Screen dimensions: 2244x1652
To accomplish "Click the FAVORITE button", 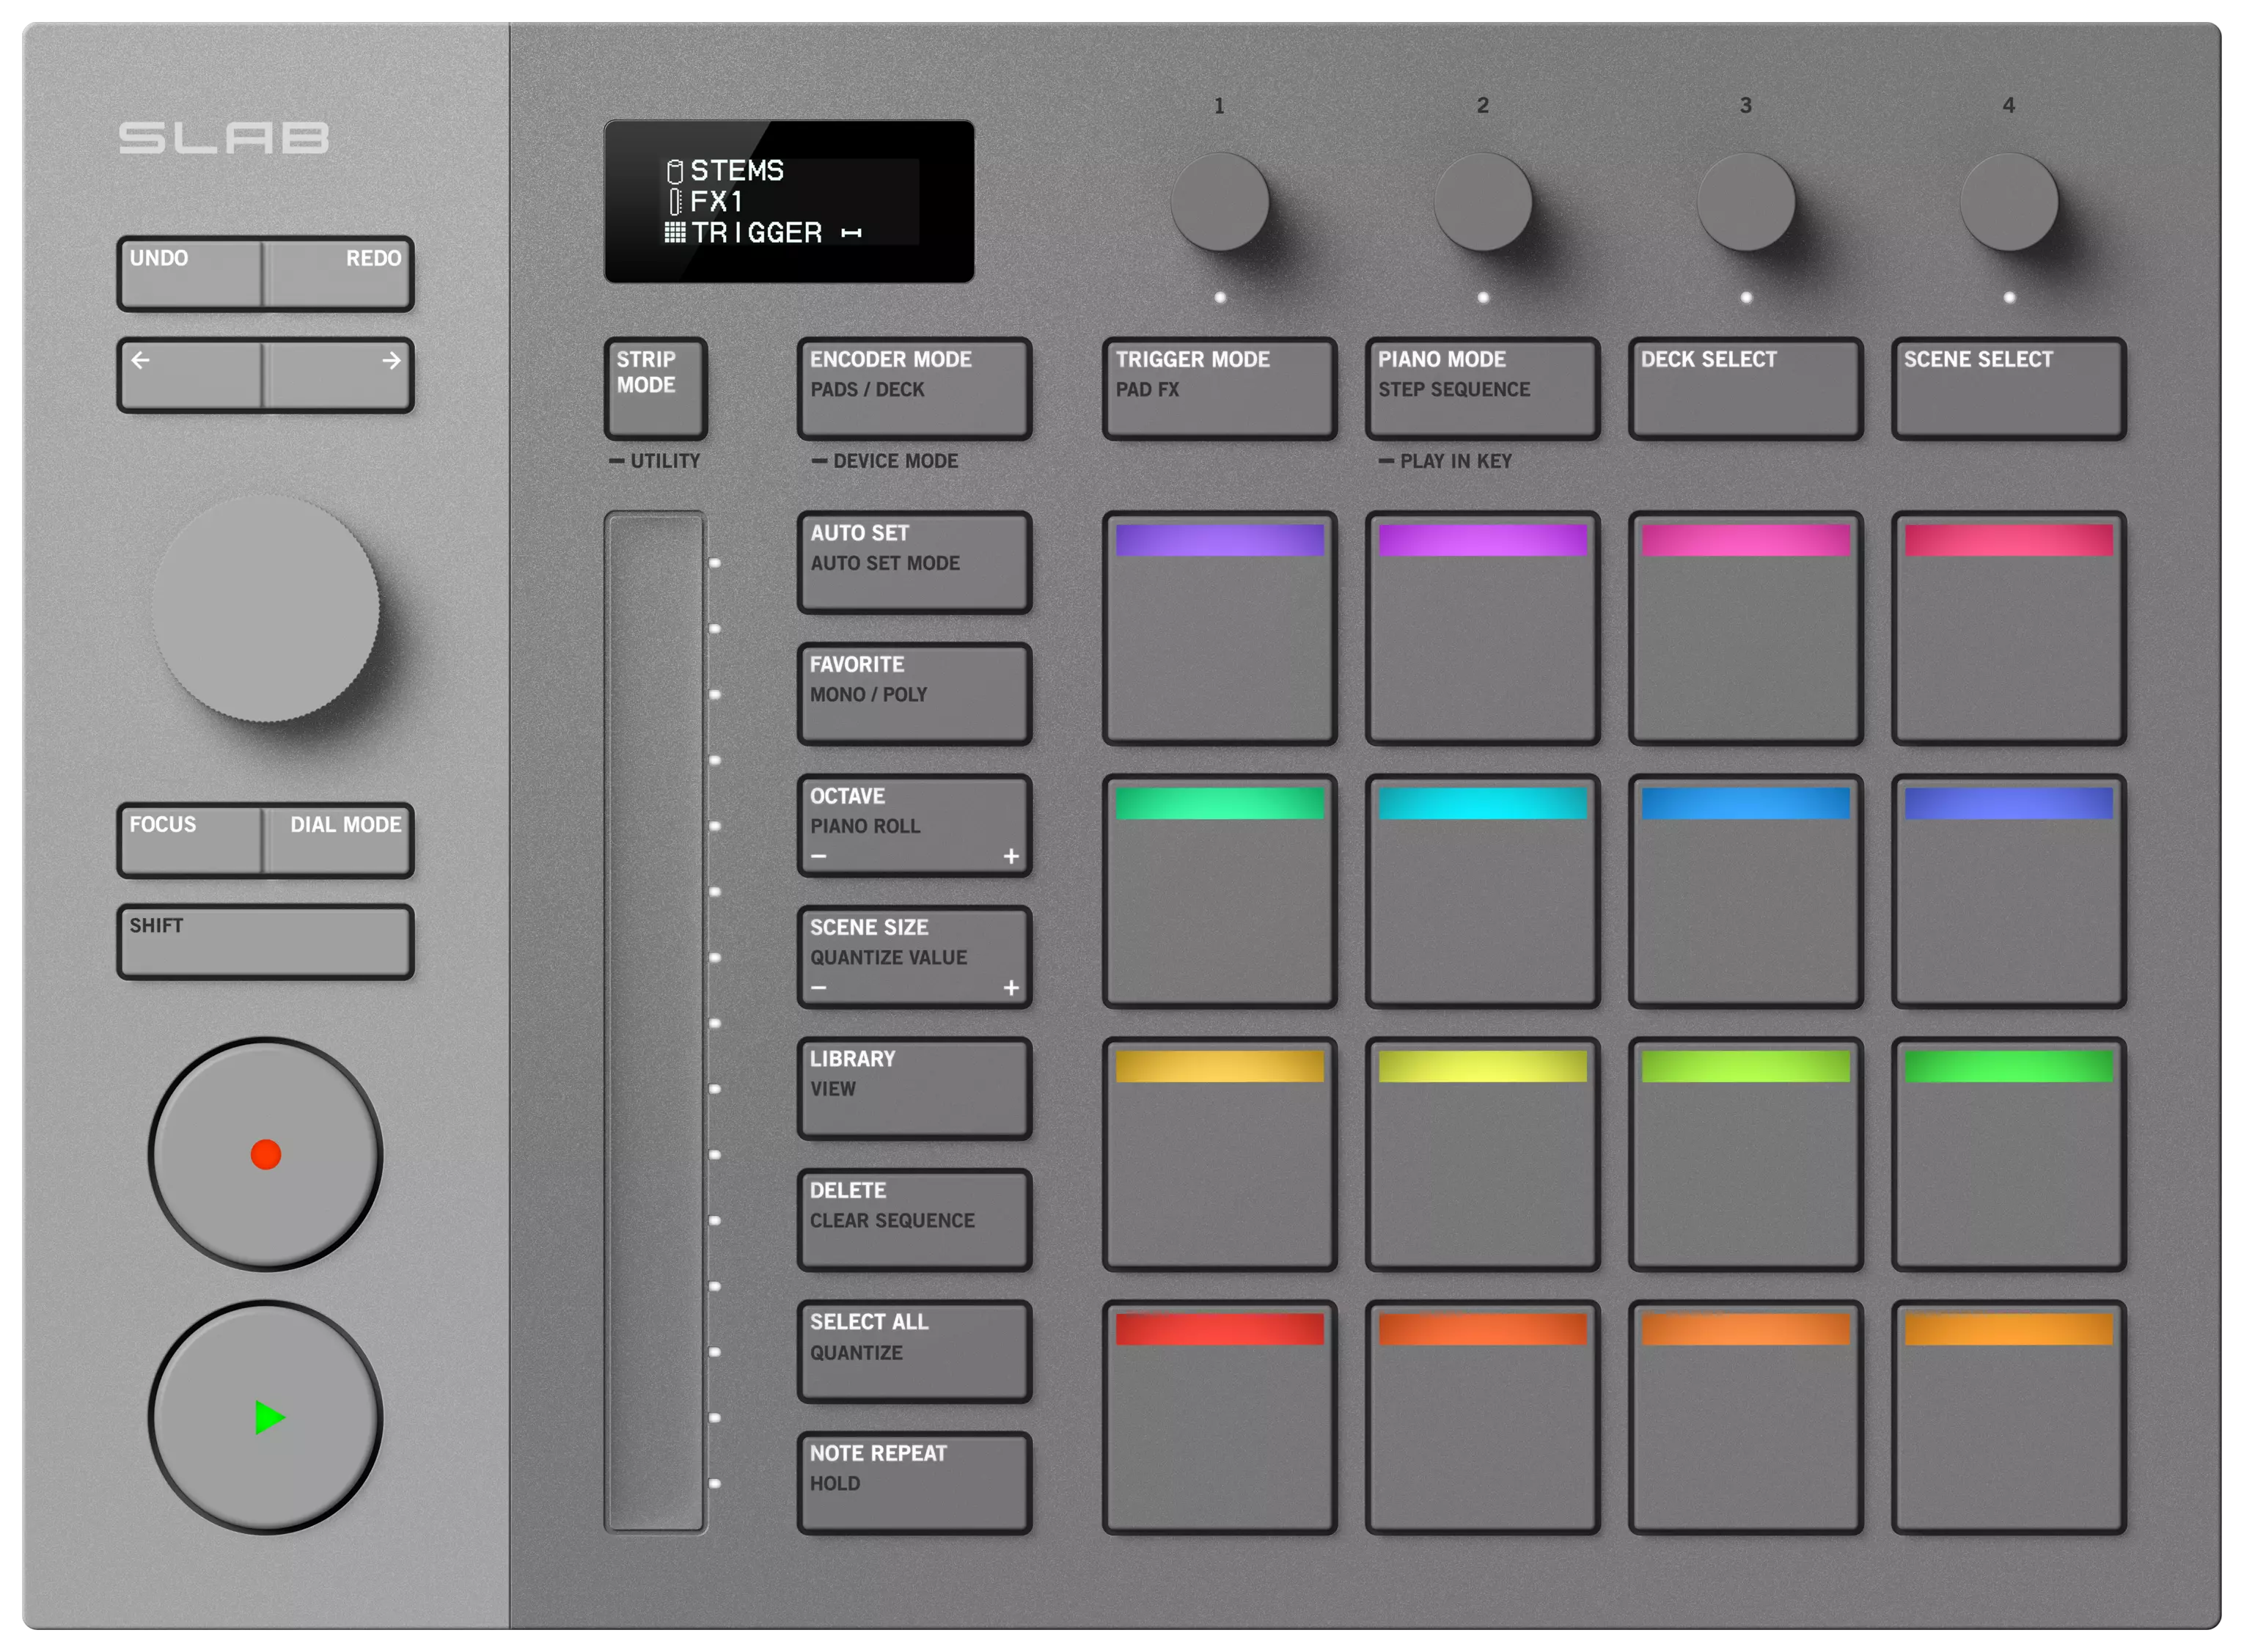I will pos(914,694).
